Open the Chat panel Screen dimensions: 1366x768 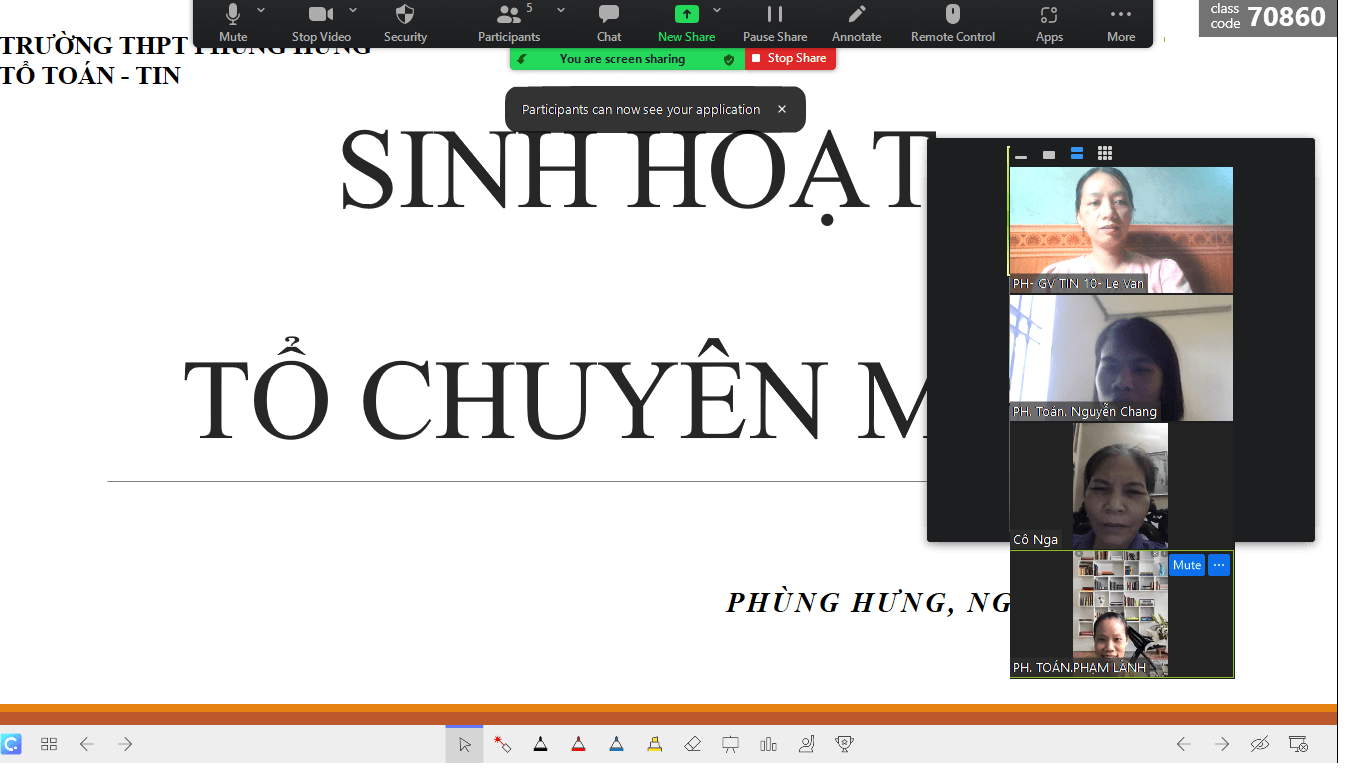[609, 23]
